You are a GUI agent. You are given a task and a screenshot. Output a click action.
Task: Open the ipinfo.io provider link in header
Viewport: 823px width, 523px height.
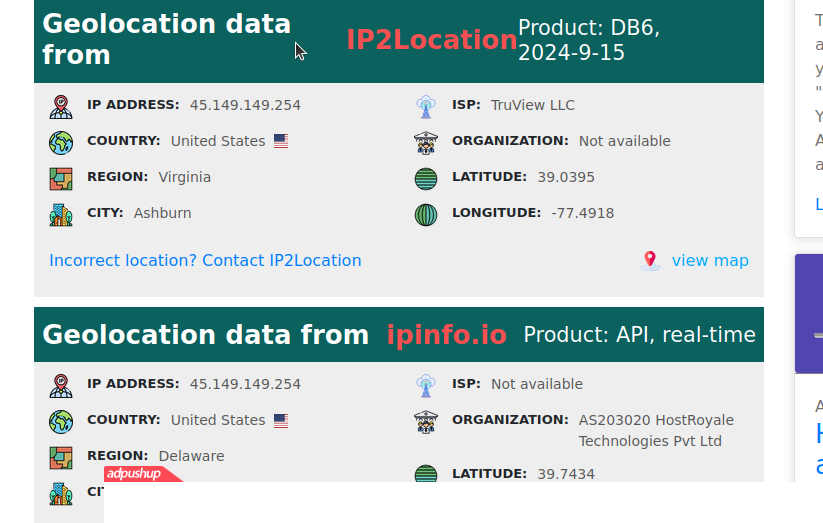click(447, 335)
